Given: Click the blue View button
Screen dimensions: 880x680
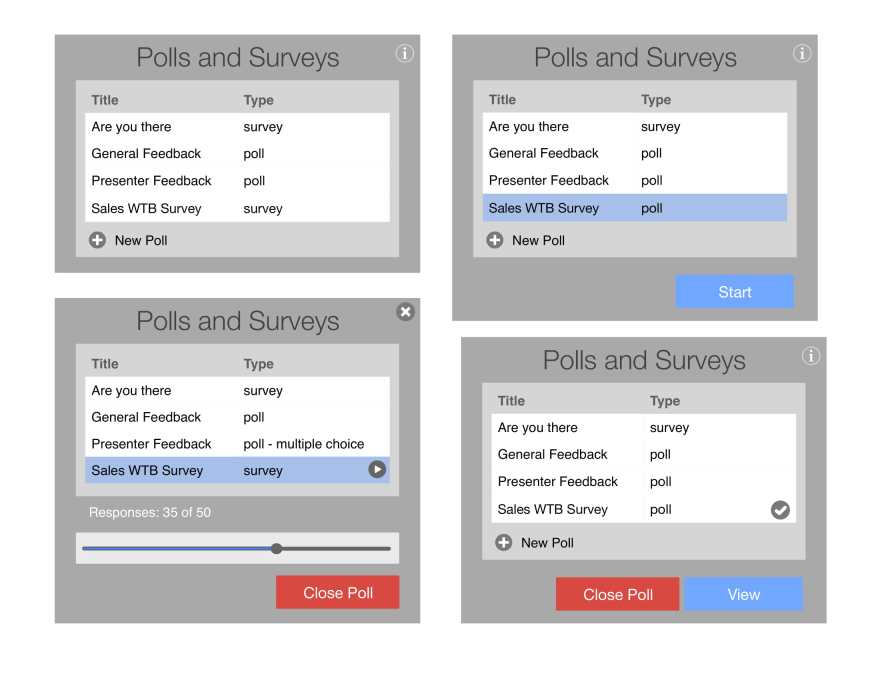Looking at the screenshot, I should point(743,594).
